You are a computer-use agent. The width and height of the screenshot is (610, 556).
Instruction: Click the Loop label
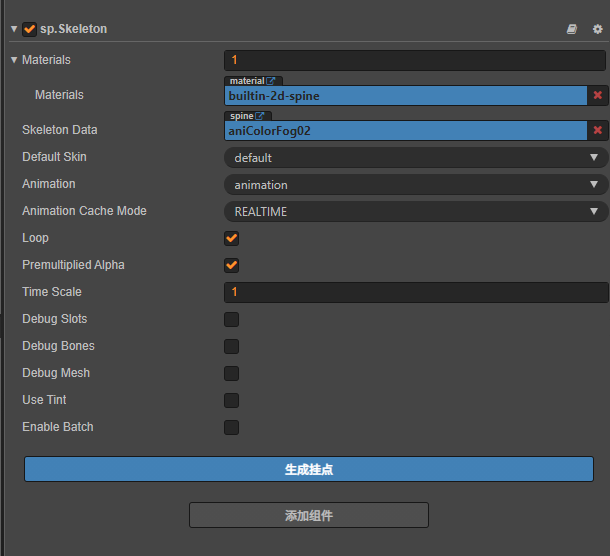[x=35, y=238]
